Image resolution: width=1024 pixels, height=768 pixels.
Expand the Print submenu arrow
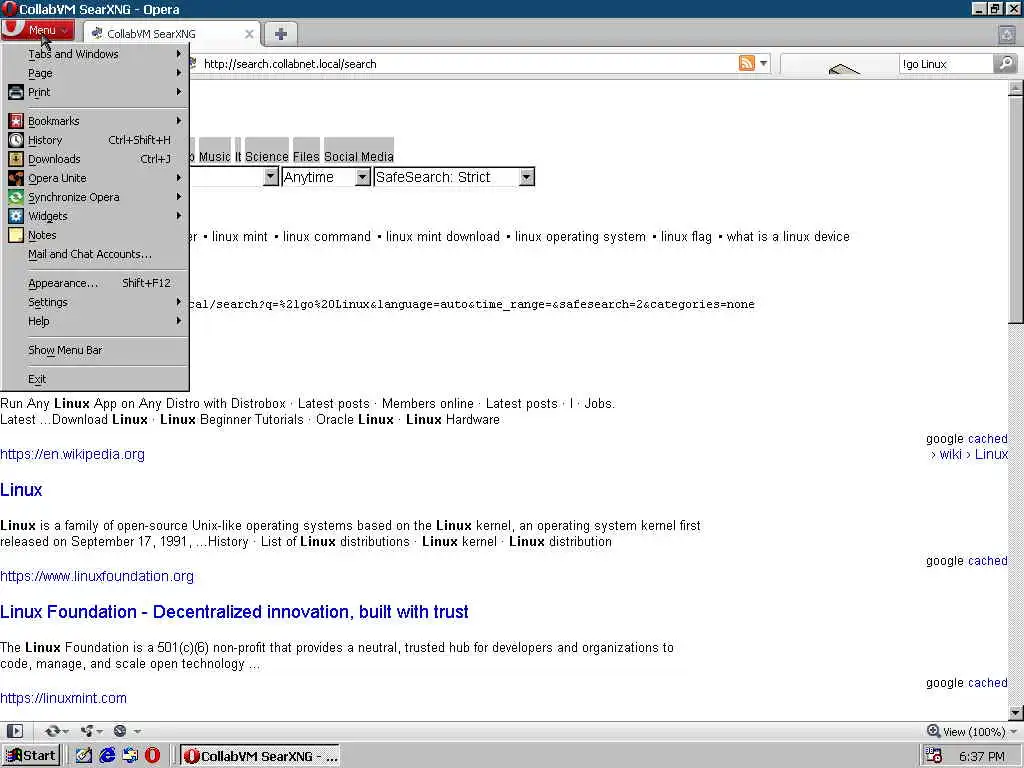click(178, 92)
